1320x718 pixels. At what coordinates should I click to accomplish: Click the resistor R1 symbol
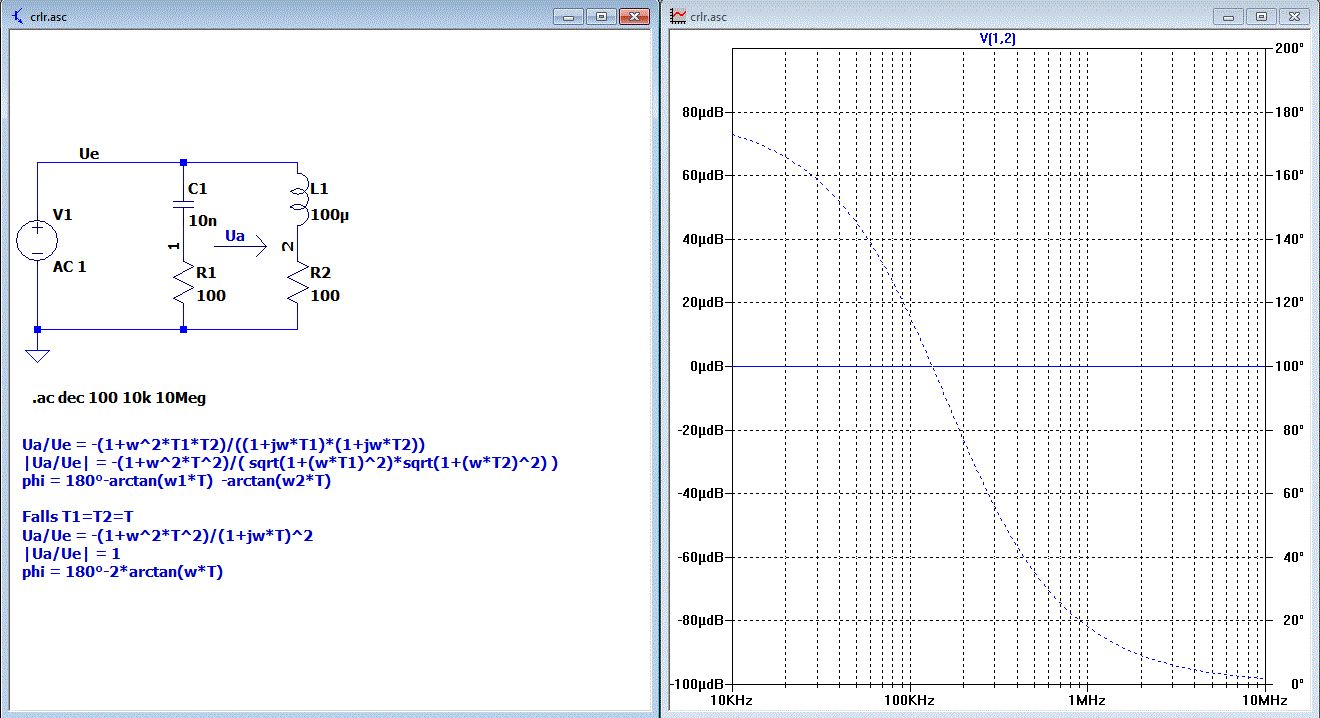click(182, 283)
